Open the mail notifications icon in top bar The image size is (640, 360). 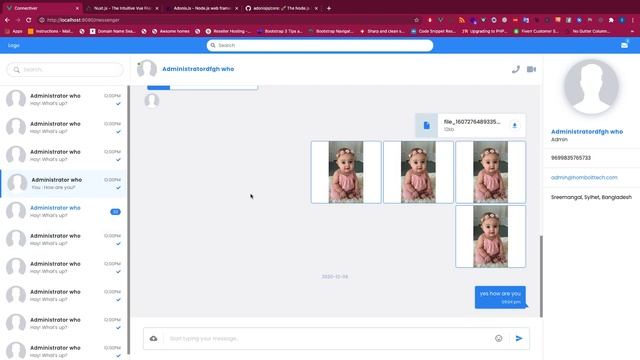click(624, 45)
